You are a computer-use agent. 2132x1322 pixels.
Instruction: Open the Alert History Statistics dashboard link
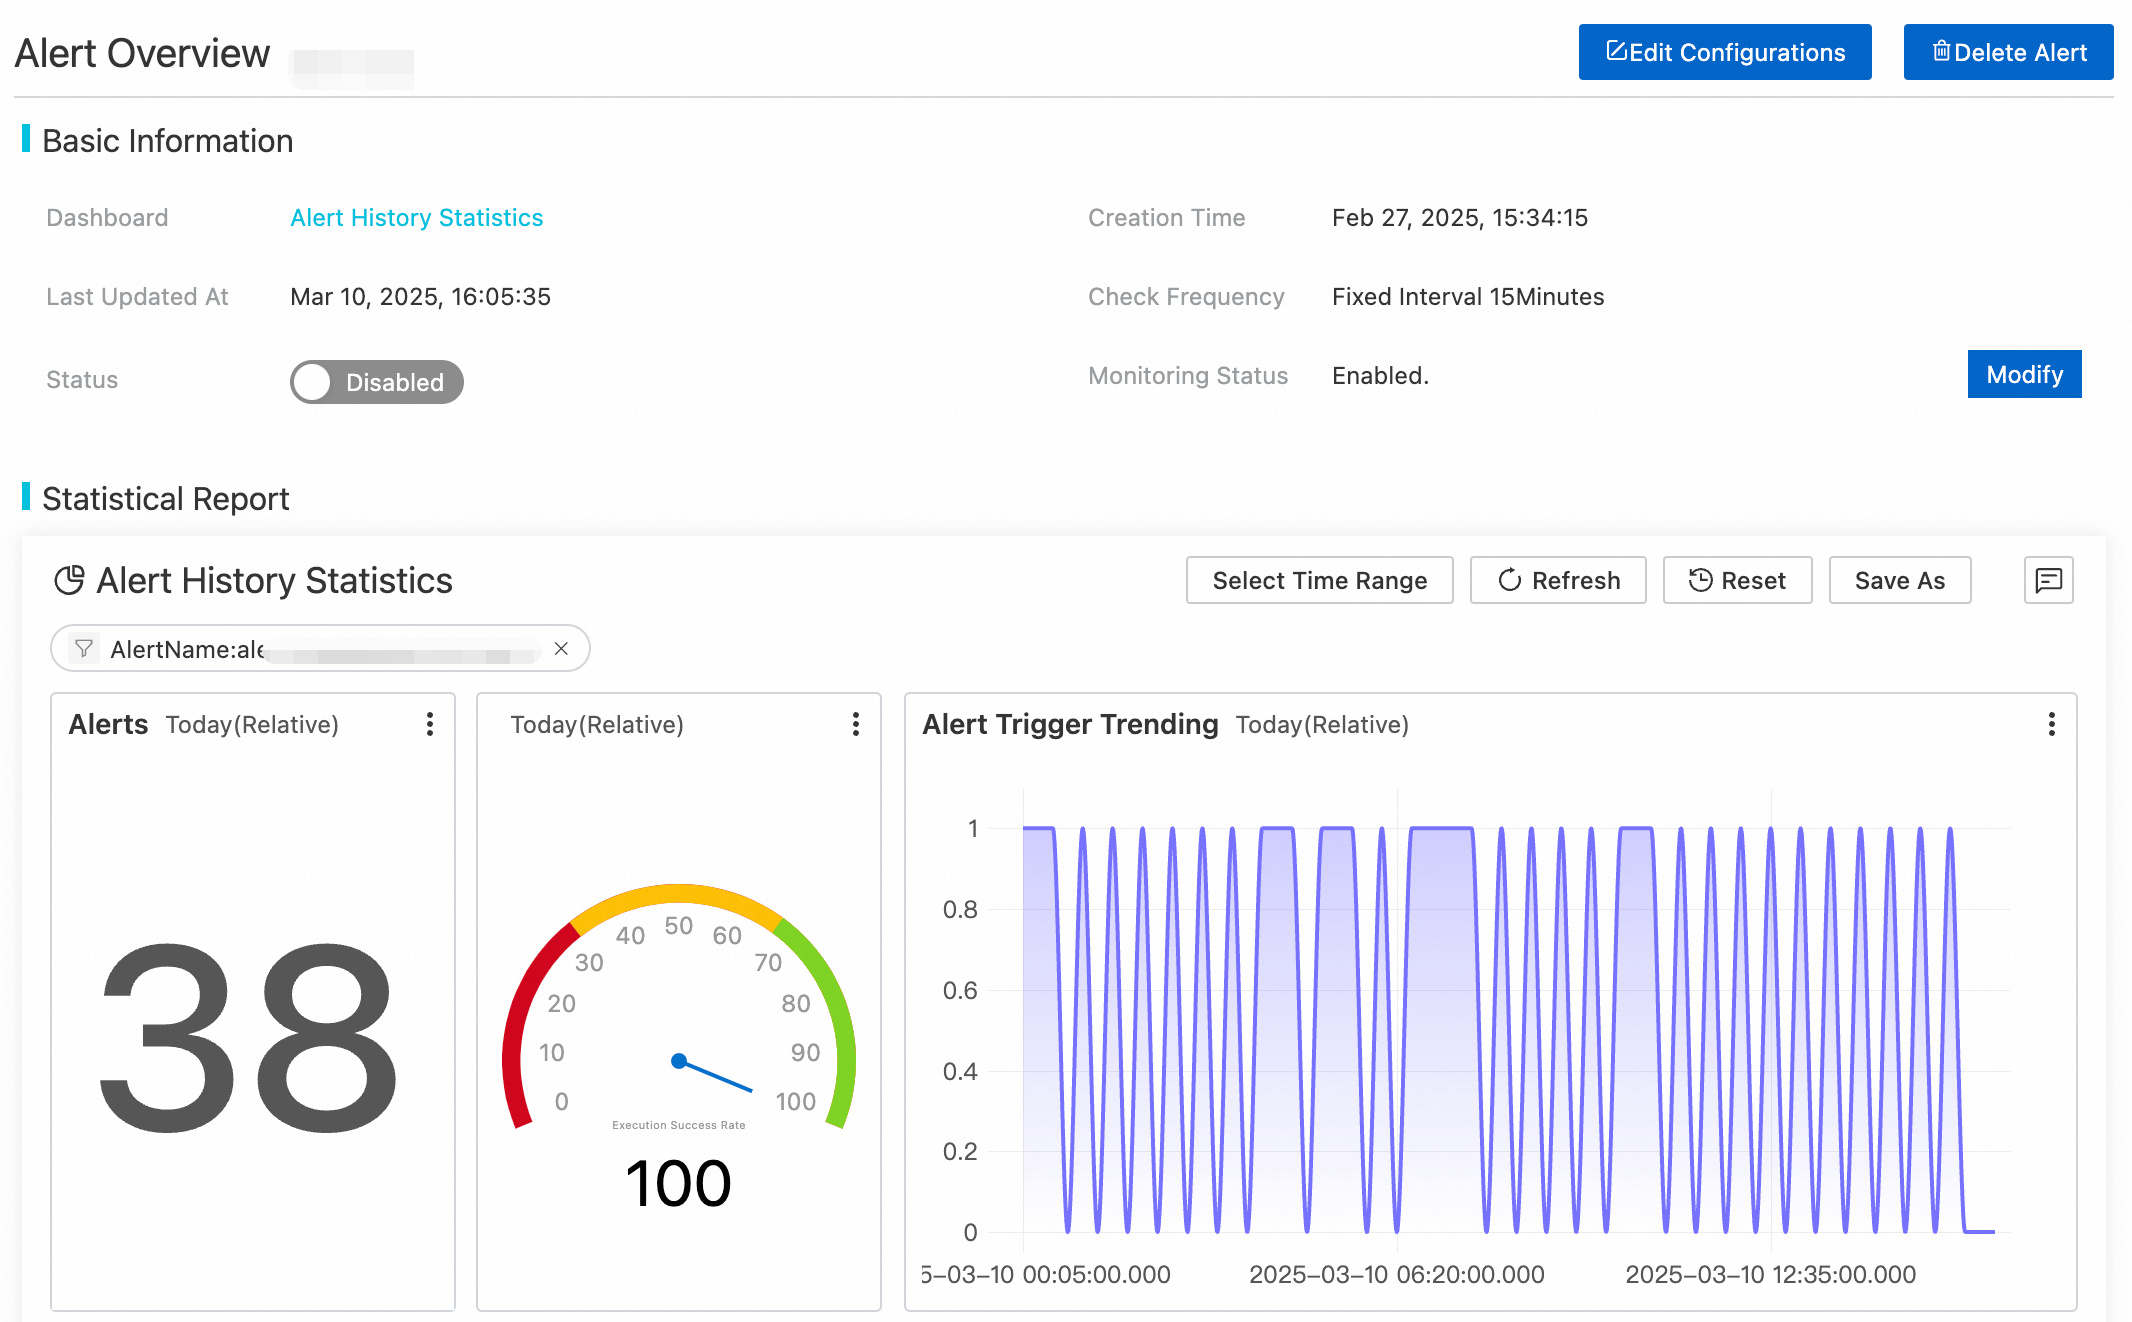point(416,218)
